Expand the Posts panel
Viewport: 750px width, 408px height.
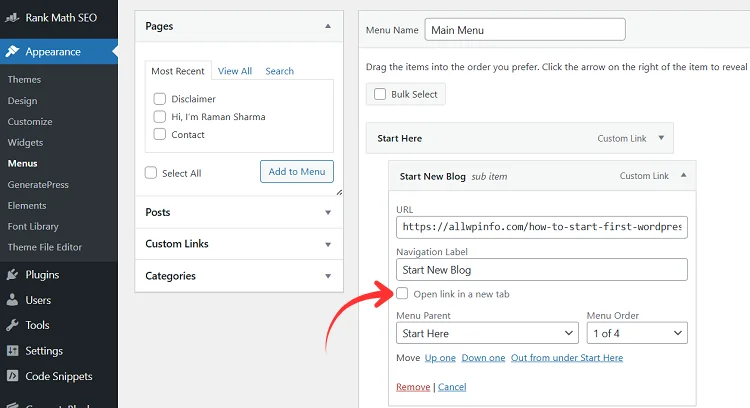pos(328,212)
